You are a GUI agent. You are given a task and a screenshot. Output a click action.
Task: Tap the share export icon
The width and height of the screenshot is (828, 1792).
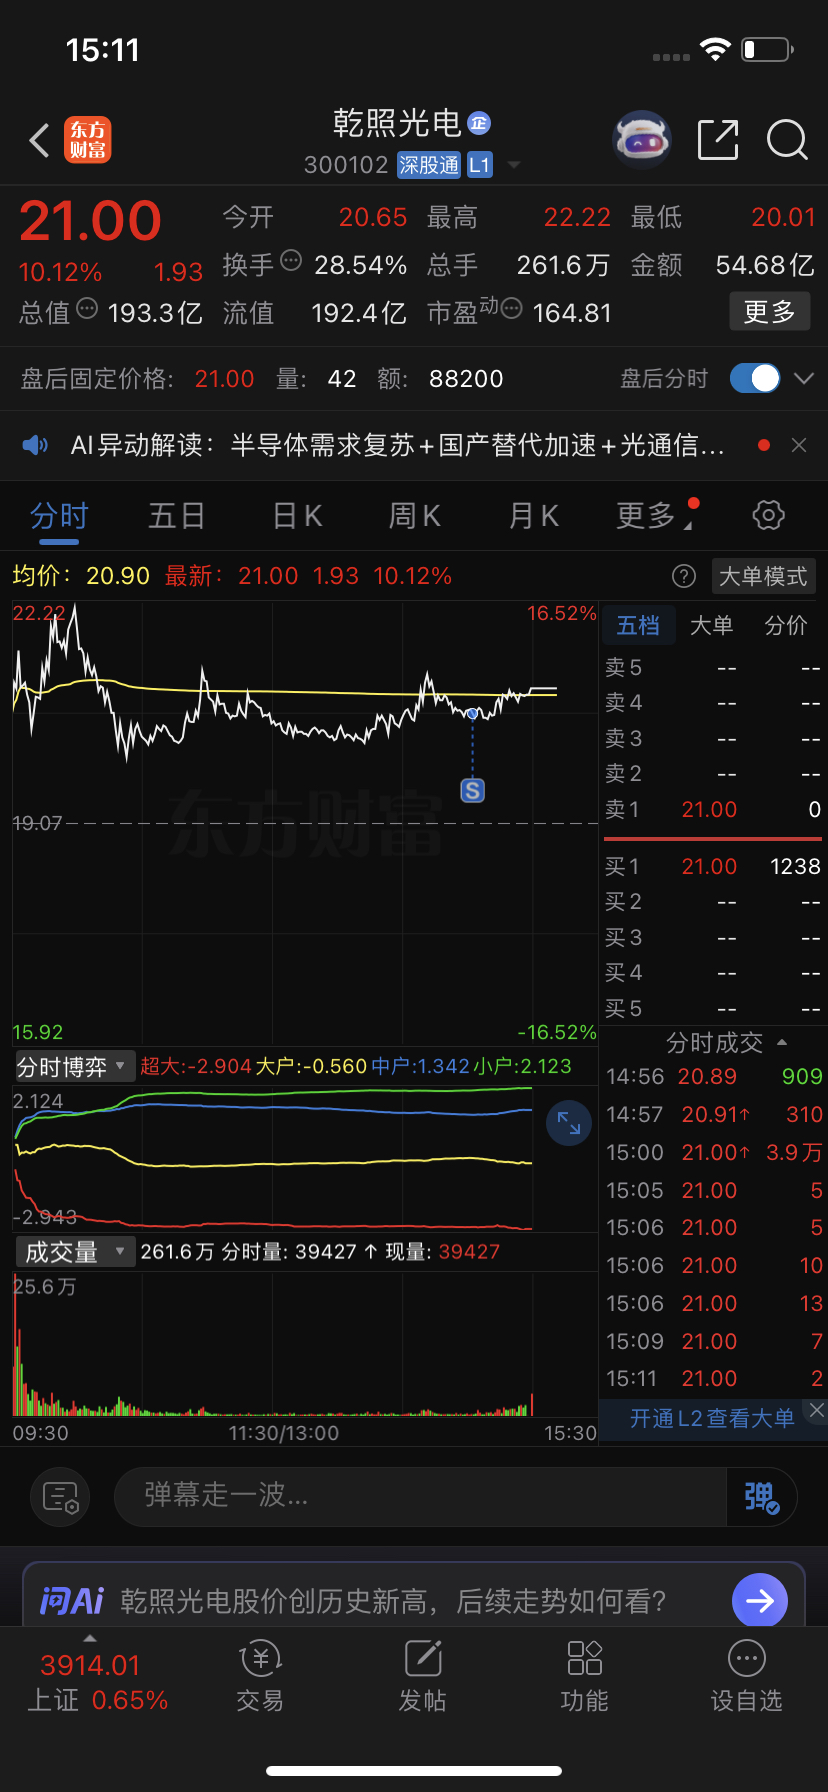[x=718, y=140]
